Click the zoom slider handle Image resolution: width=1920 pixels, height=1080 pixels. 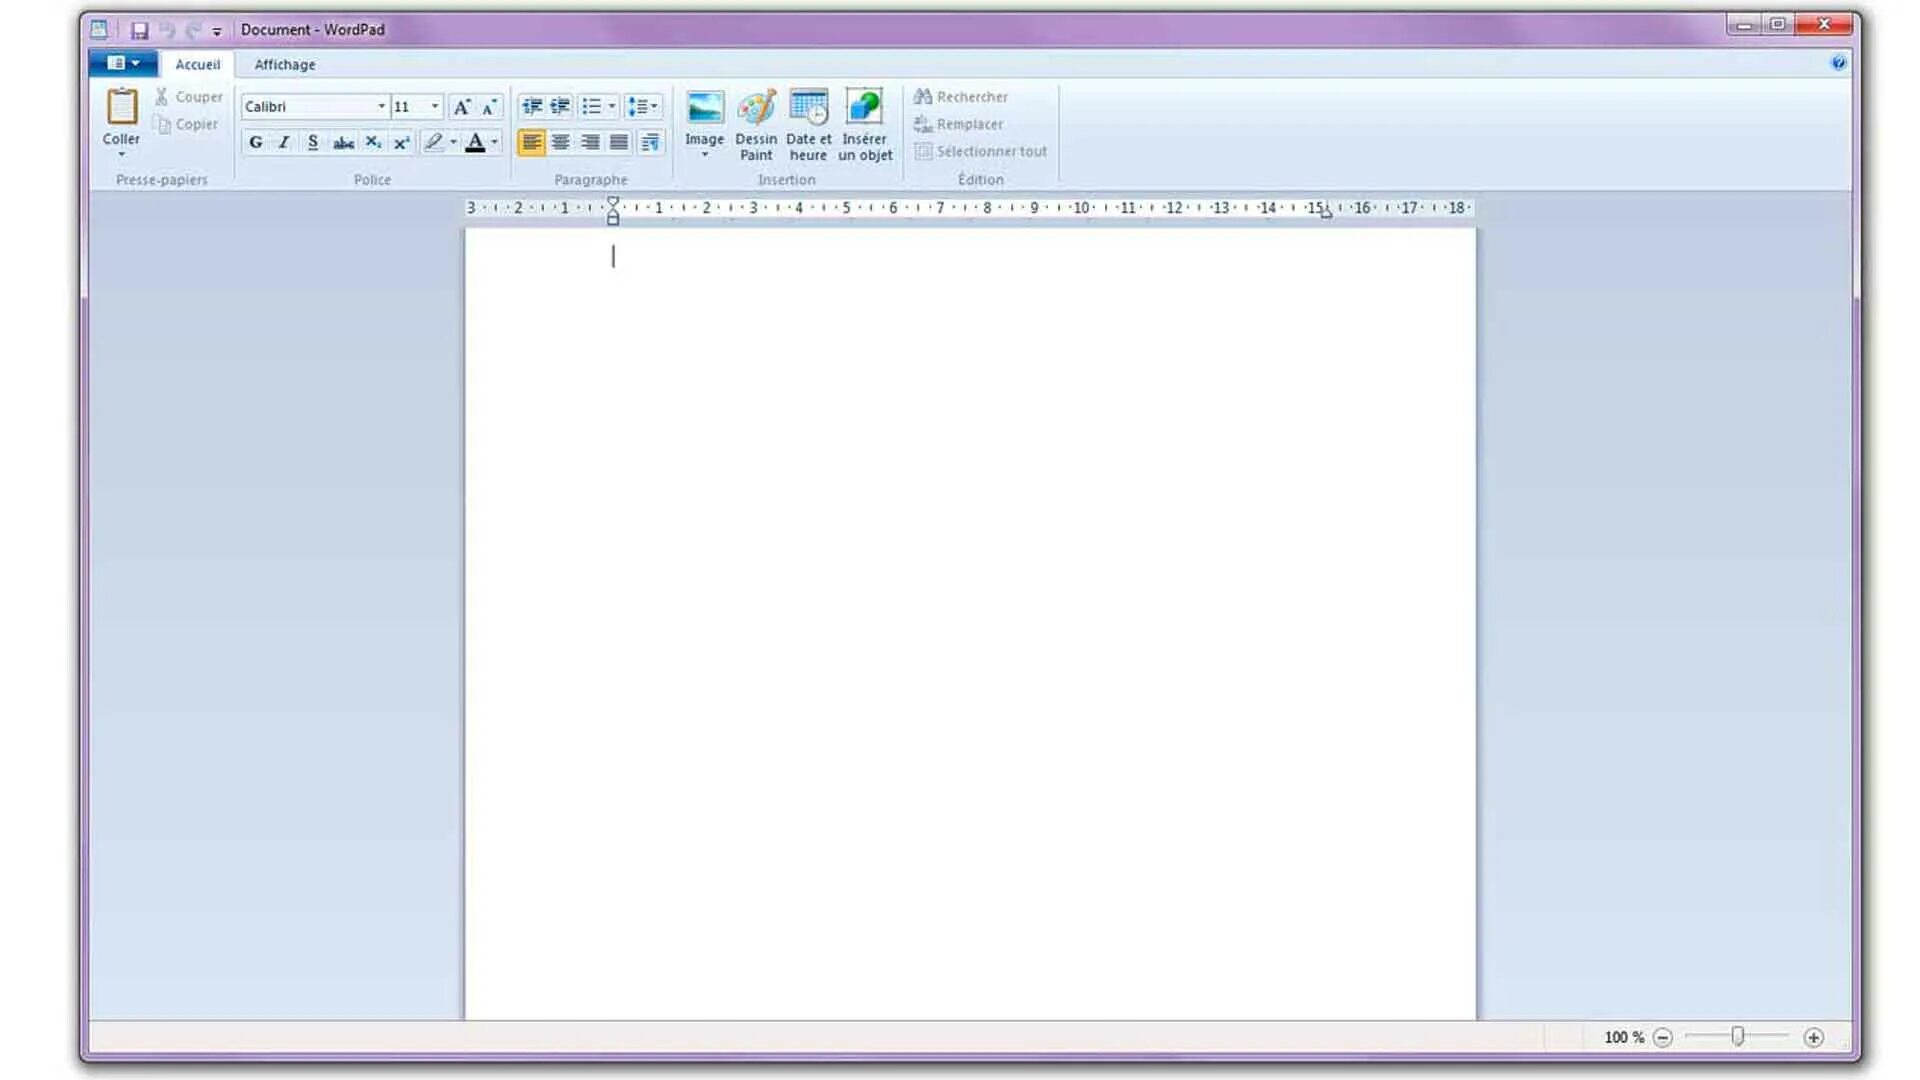coord(1738,1037)
